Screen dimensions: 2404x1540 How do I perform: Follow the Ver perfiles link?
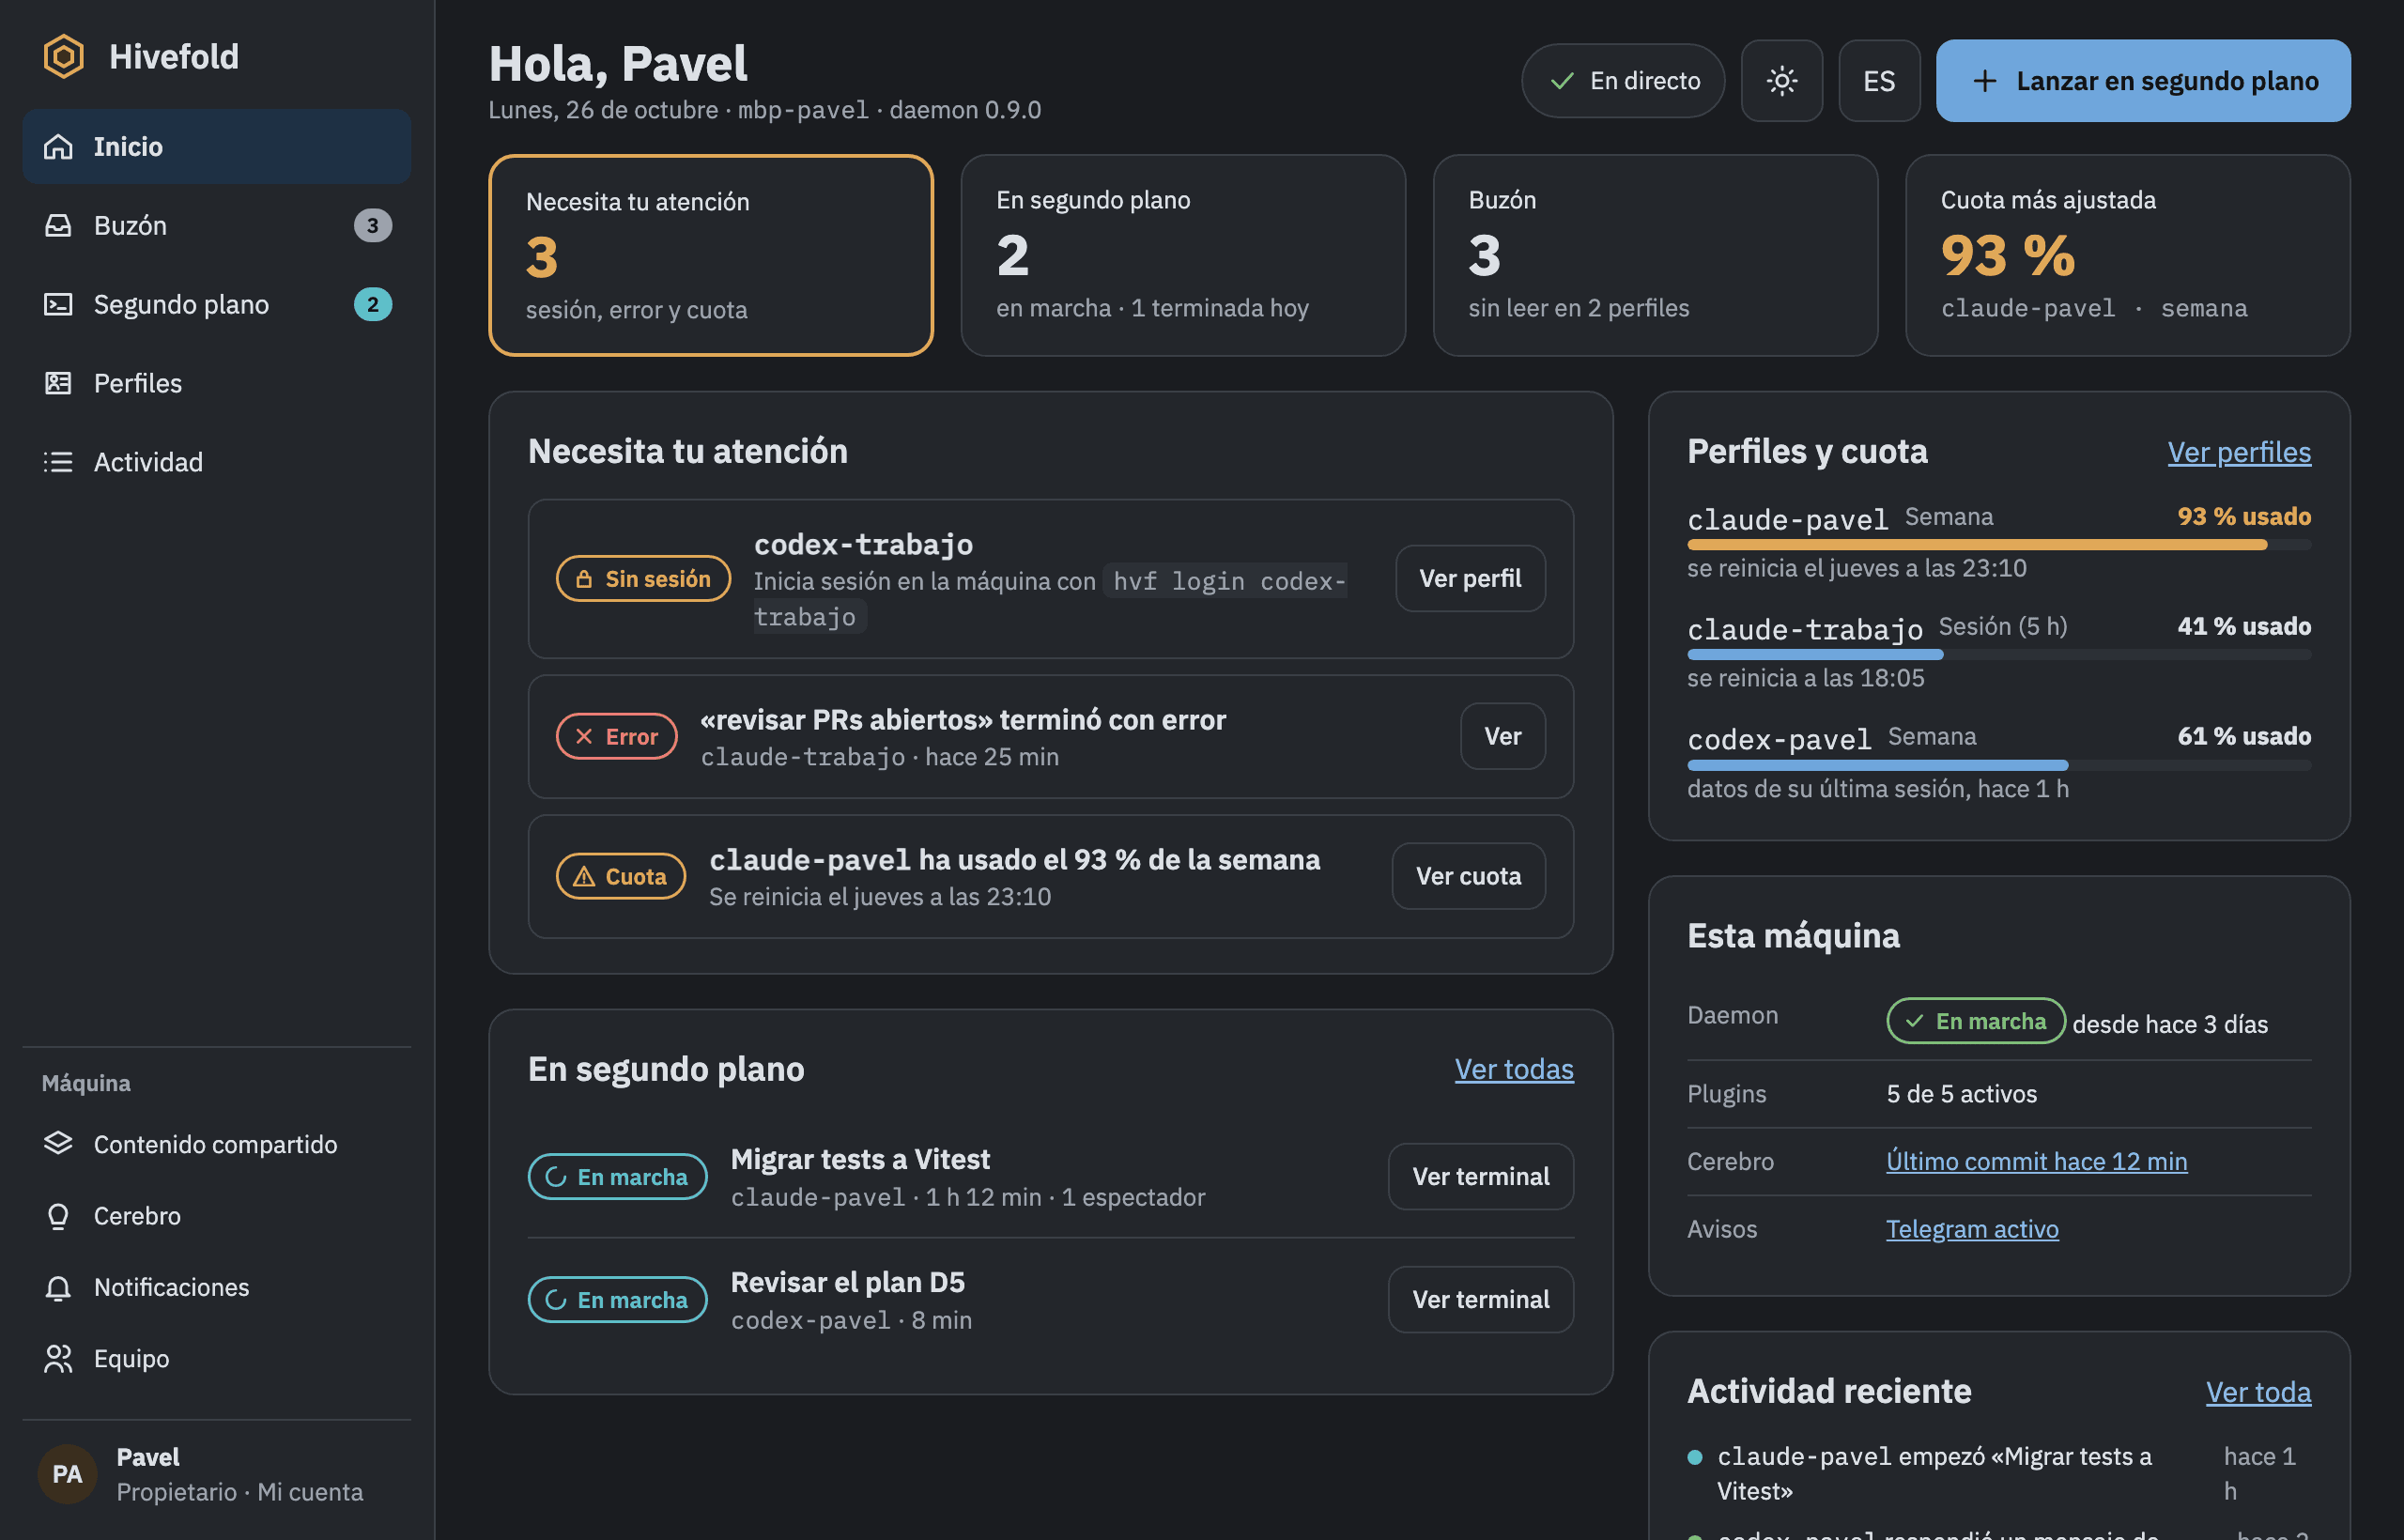(x=2239, y=452)
